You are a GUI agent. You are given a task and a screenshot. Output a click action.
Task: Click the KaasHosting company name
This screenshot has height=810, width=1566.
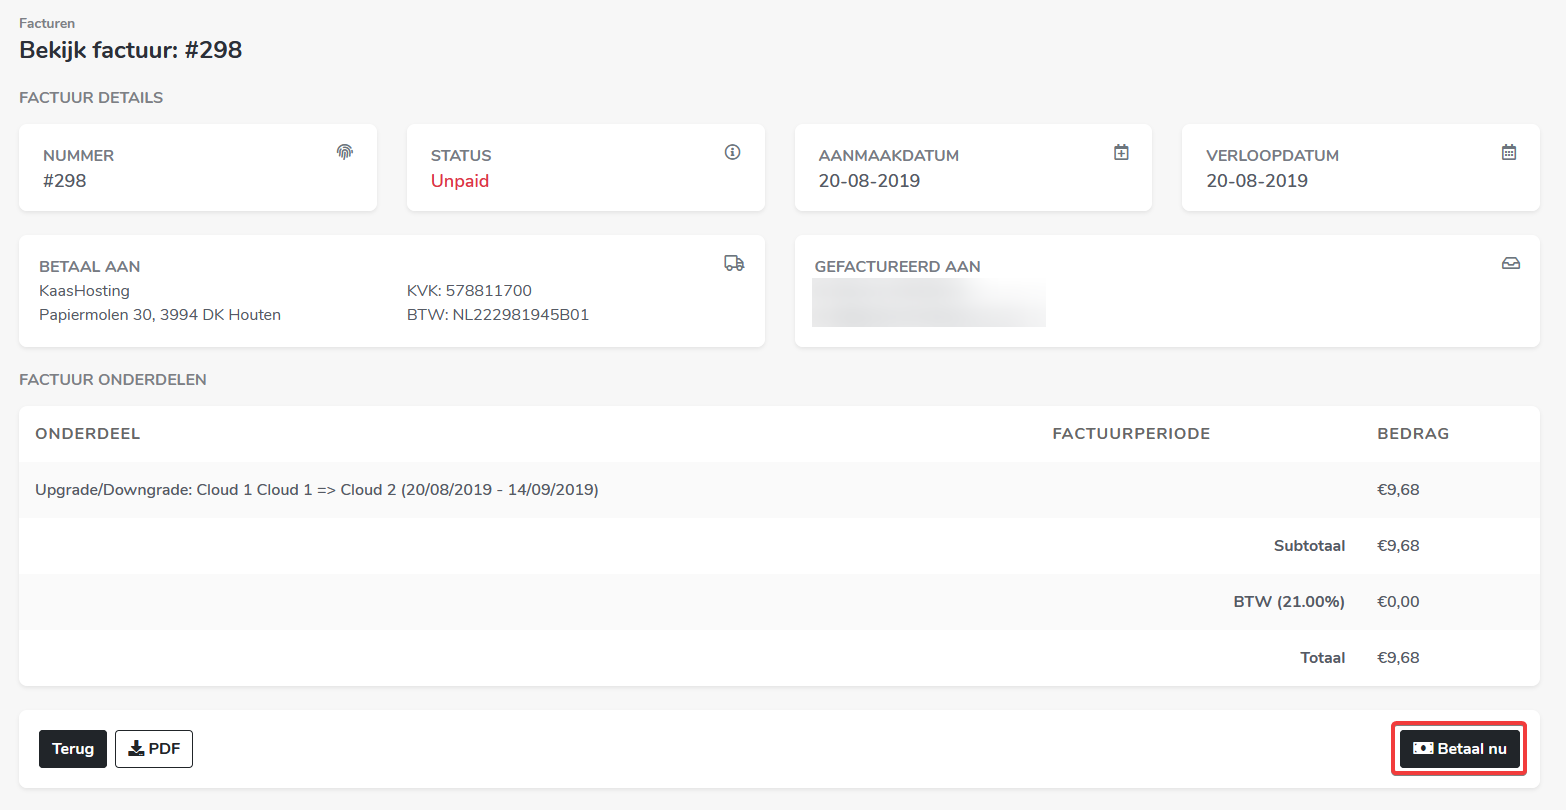[85, 291]
